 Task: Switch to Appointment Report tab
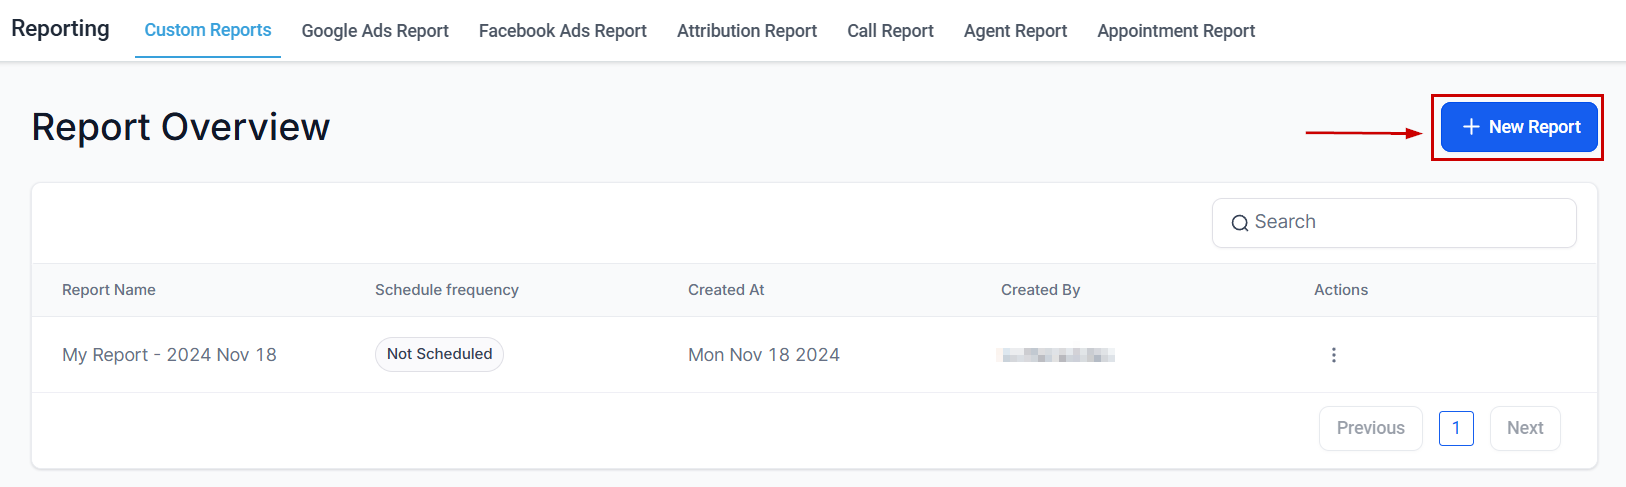click(x=1176, y=31)
